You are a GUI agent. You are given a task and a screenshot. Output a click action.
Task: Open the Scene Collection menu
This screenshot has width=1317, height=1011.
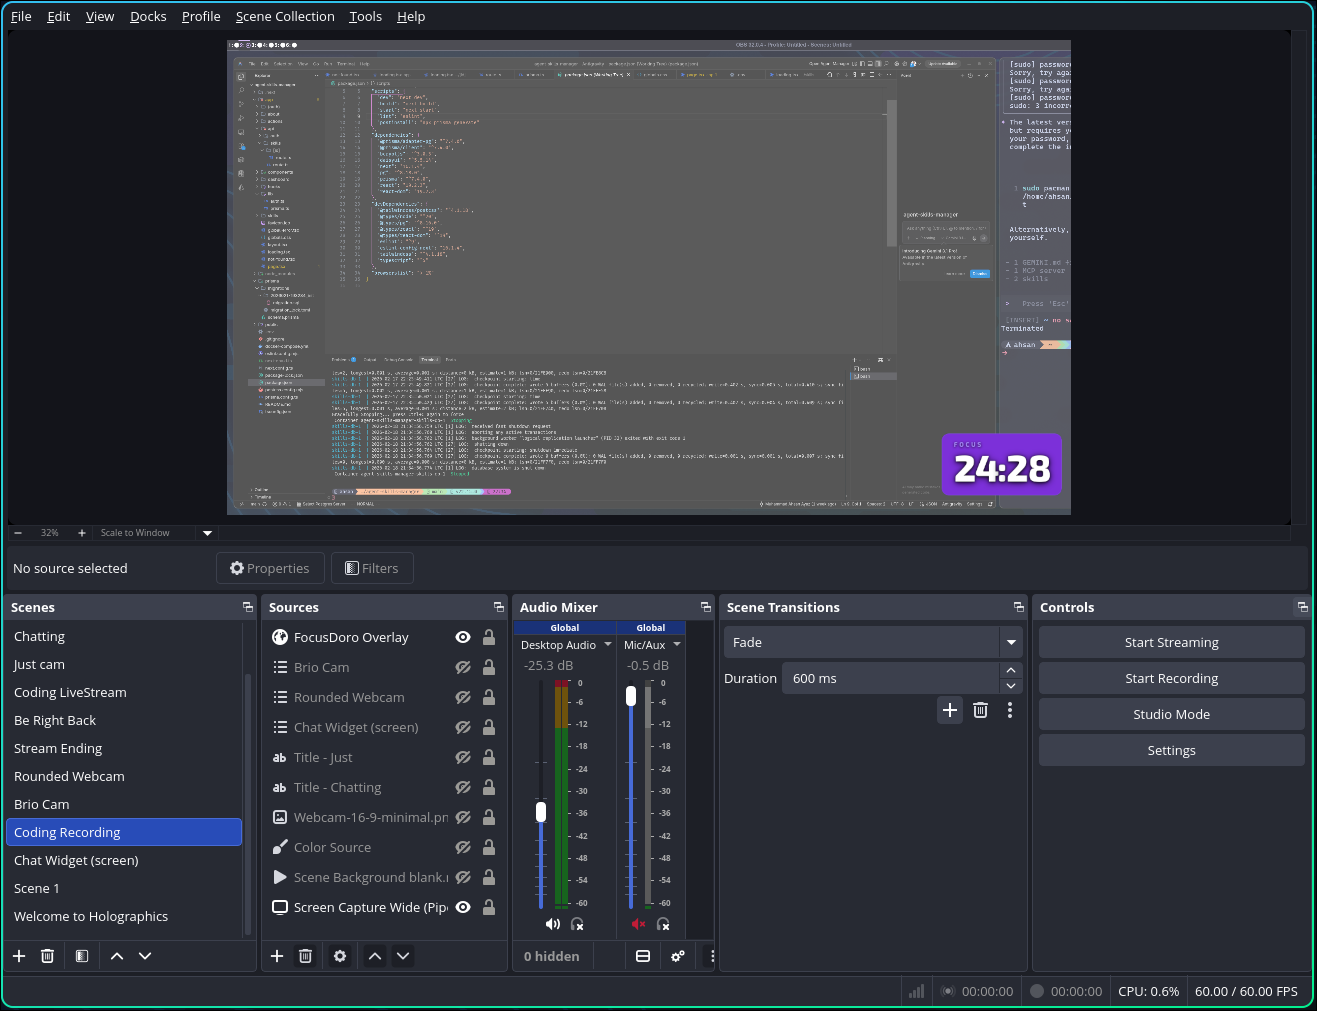point(285,16)
